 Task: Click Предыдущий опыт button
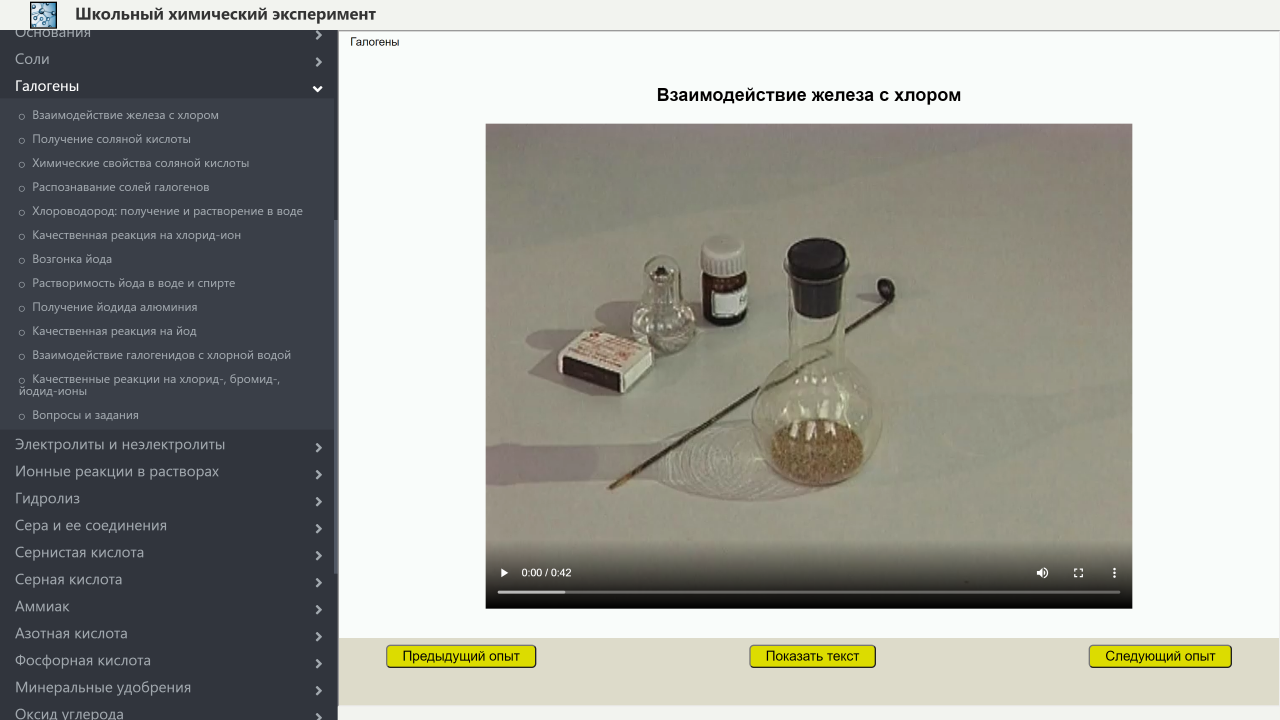[x=461, y=656]
